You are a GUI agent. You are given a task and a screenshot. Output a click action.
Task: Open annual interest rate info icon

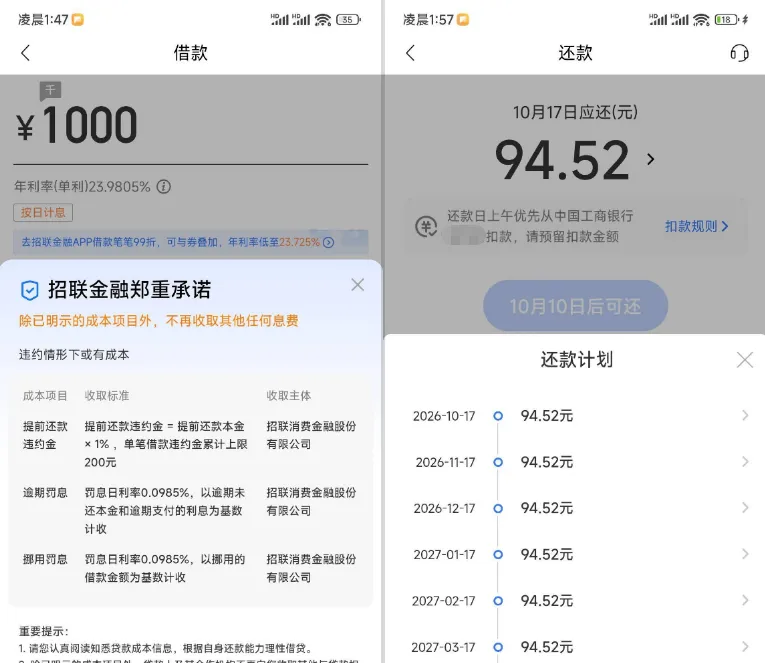[163, 186]
